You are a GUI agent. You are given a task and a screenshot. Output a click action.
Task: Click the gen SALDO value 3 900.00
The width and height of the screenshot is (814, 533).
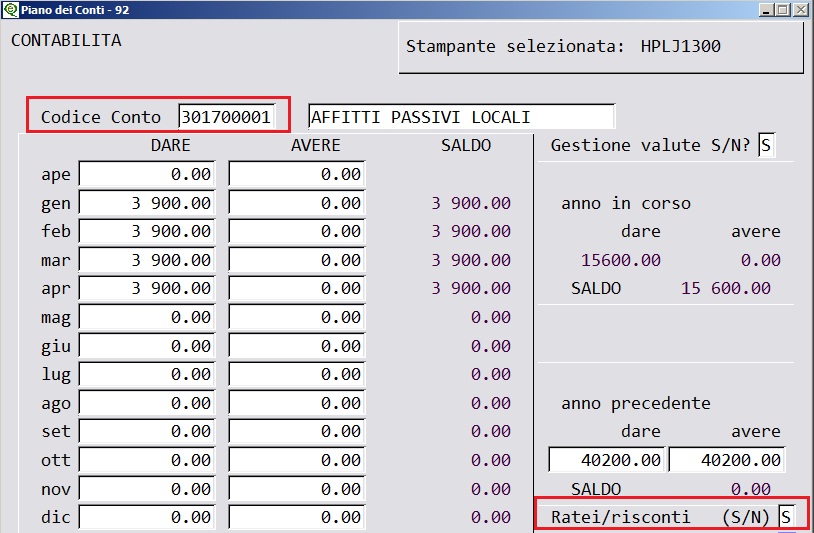tap(471, 203)
